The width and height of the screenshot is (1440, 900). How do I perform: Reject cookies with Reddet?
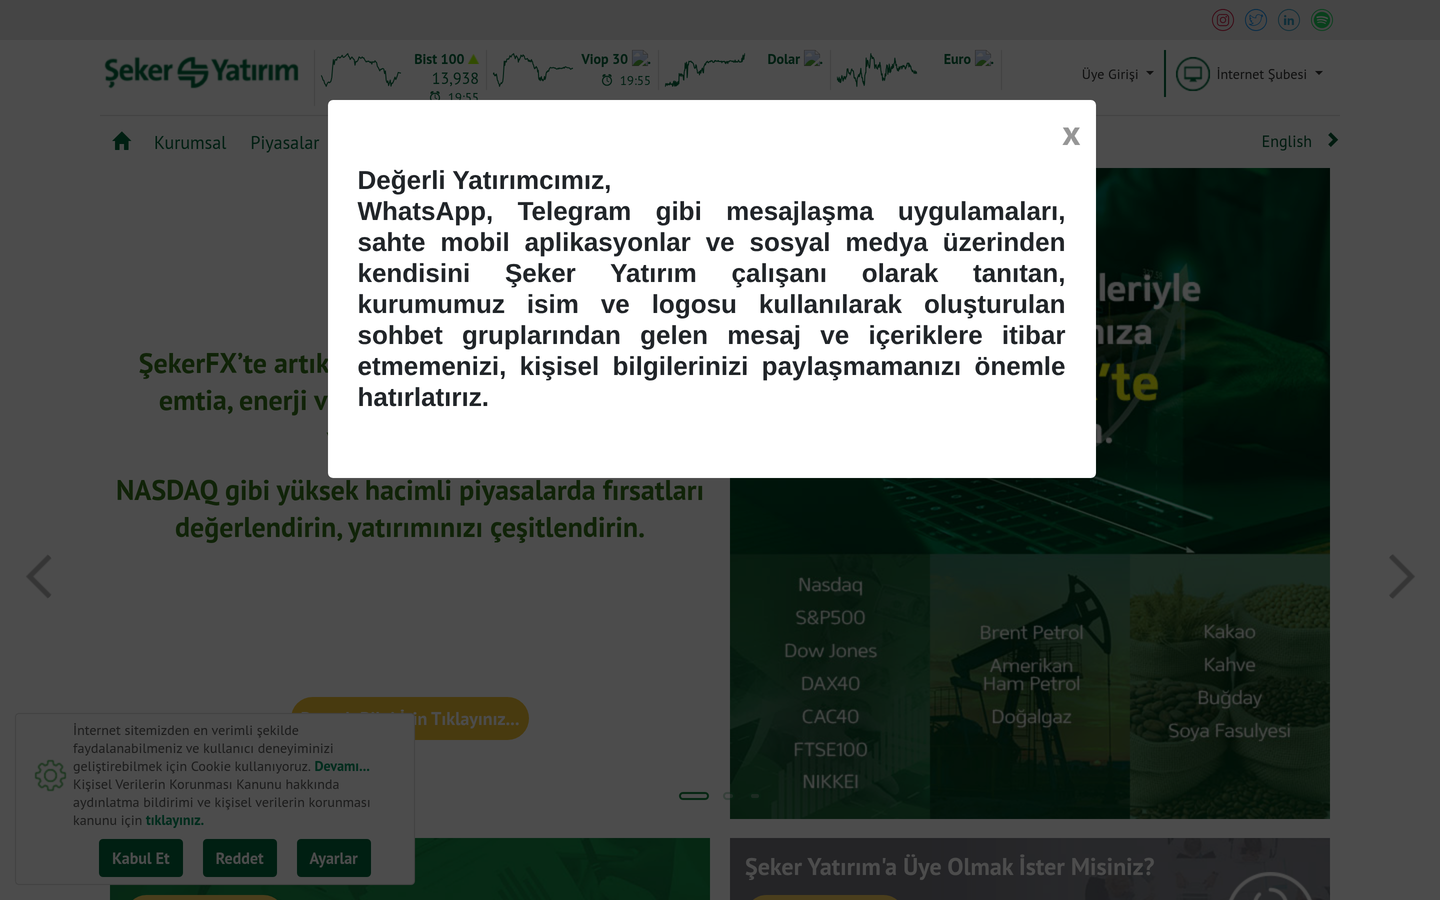point(240,858)
